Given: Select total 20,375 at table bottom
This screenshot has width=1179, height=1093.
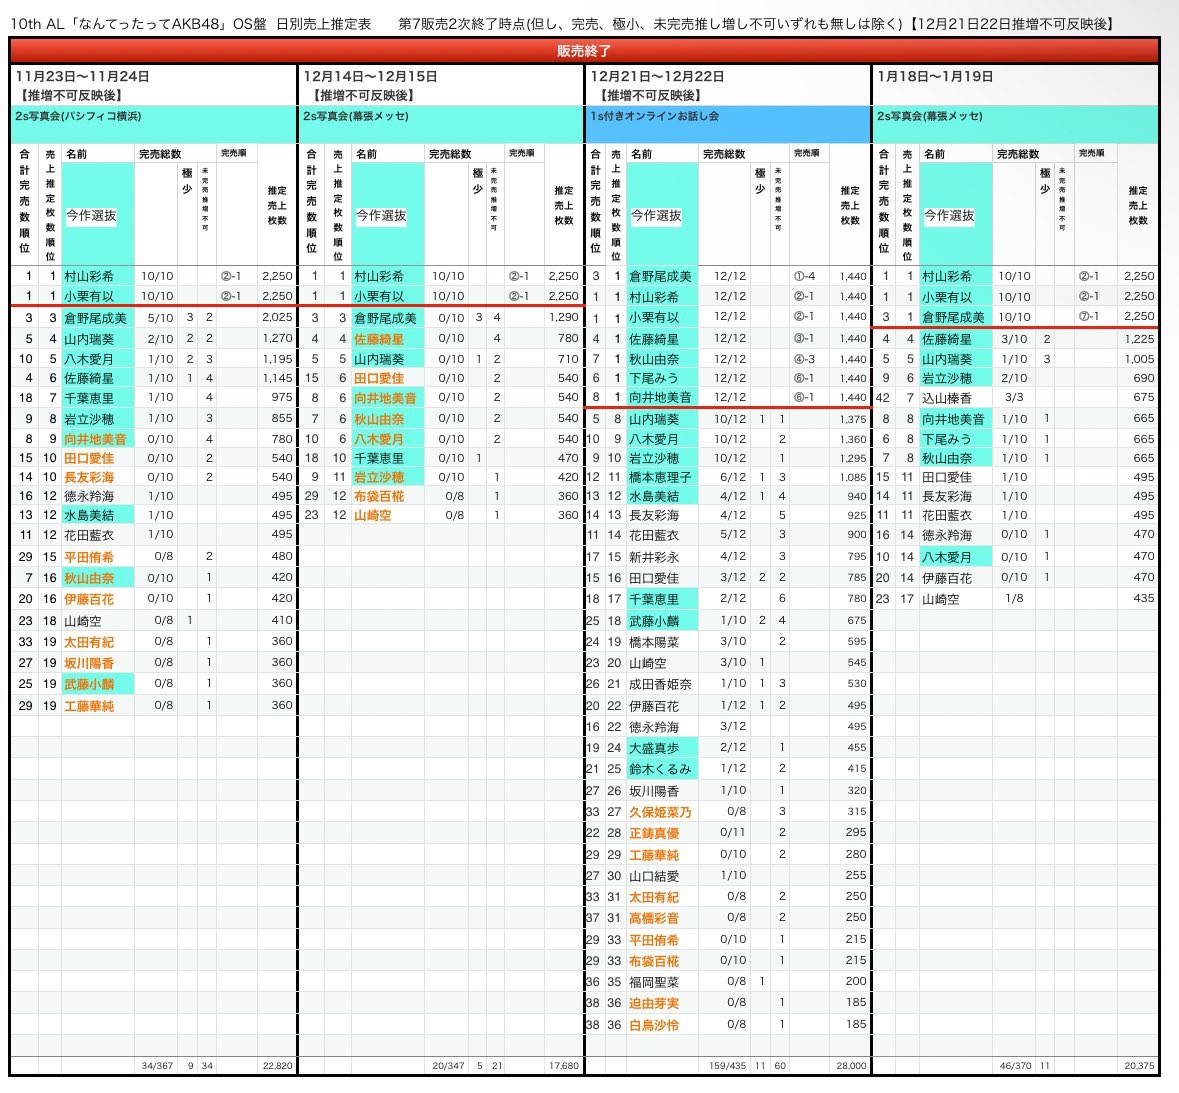Looking at the screenshot, I should pyautogui.click(x=1139, y=1065).
